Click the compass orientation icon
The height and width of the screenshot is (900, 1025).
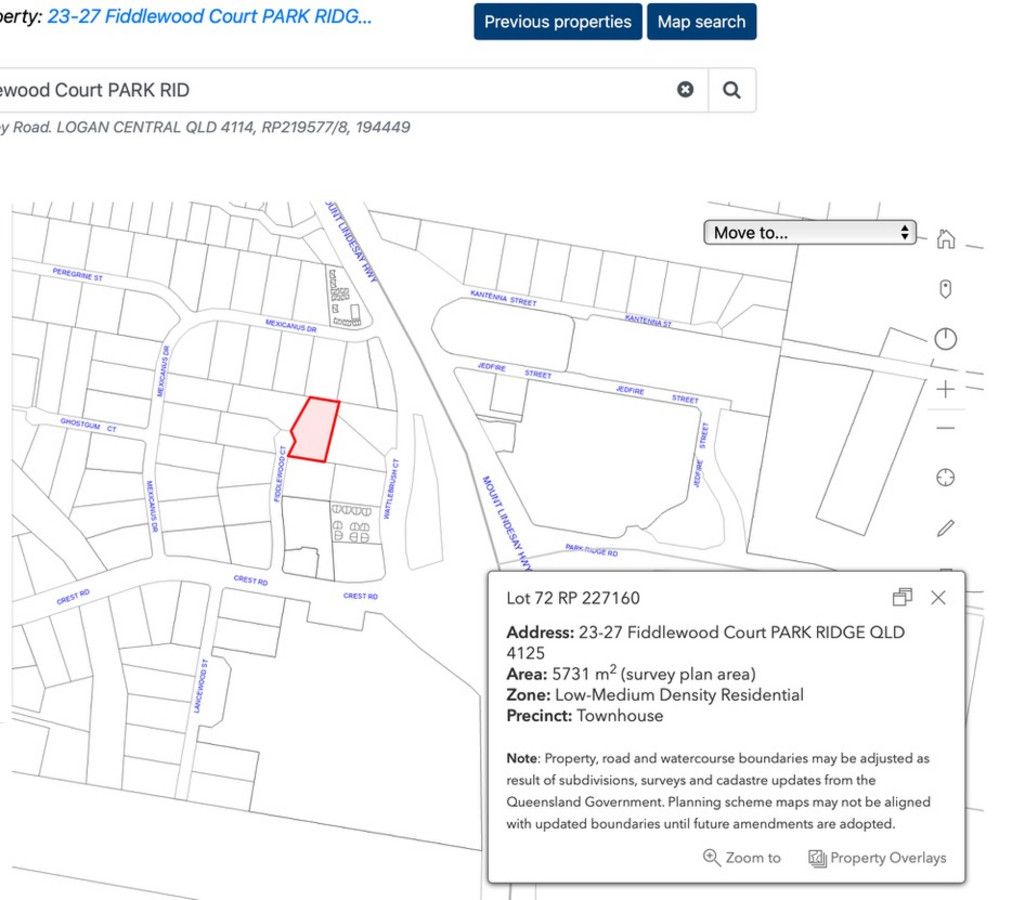click(945, 339)
